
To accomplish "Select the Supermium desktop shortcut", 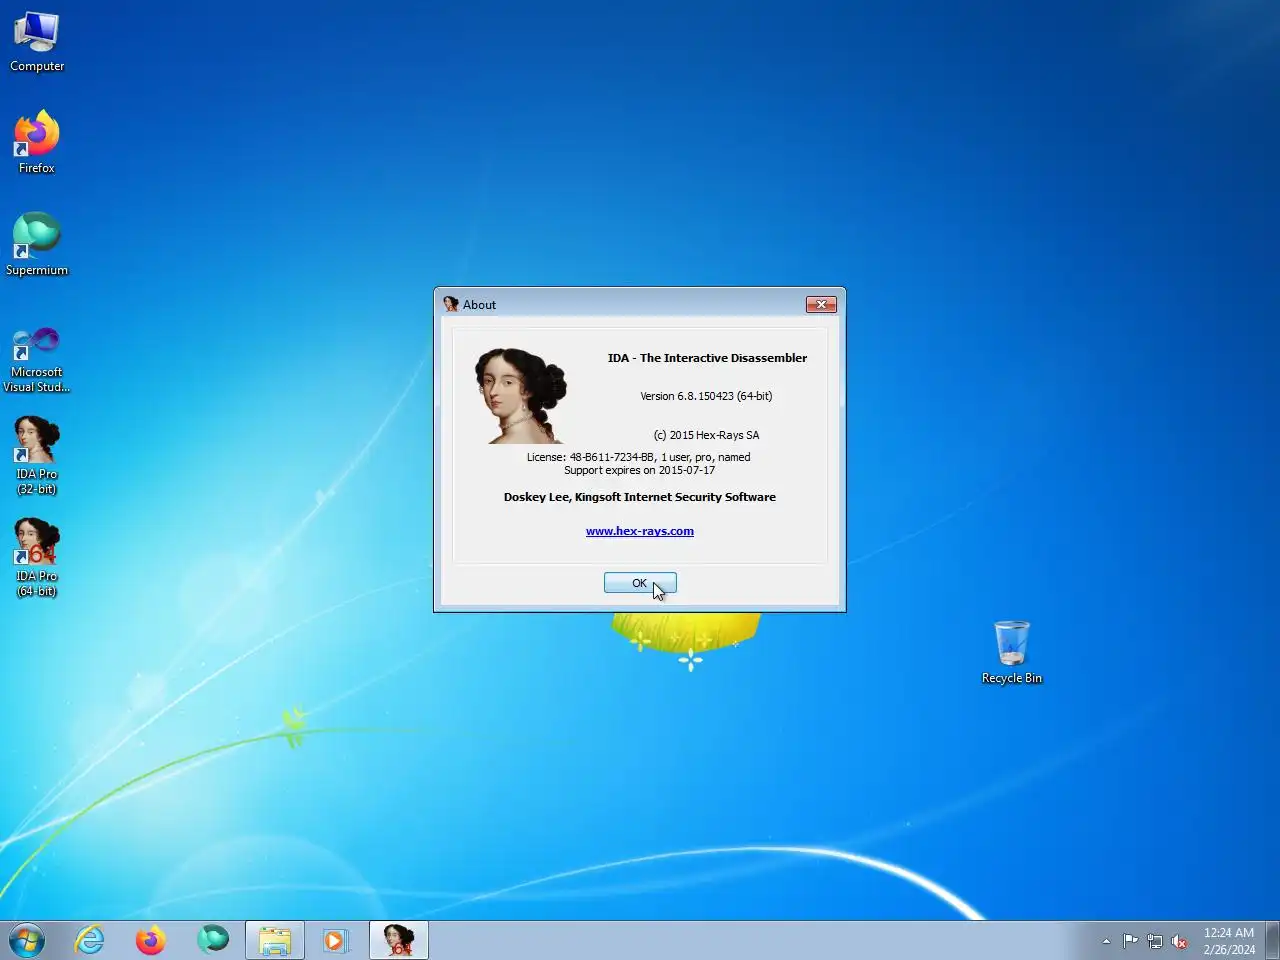I will pos(37,245).
